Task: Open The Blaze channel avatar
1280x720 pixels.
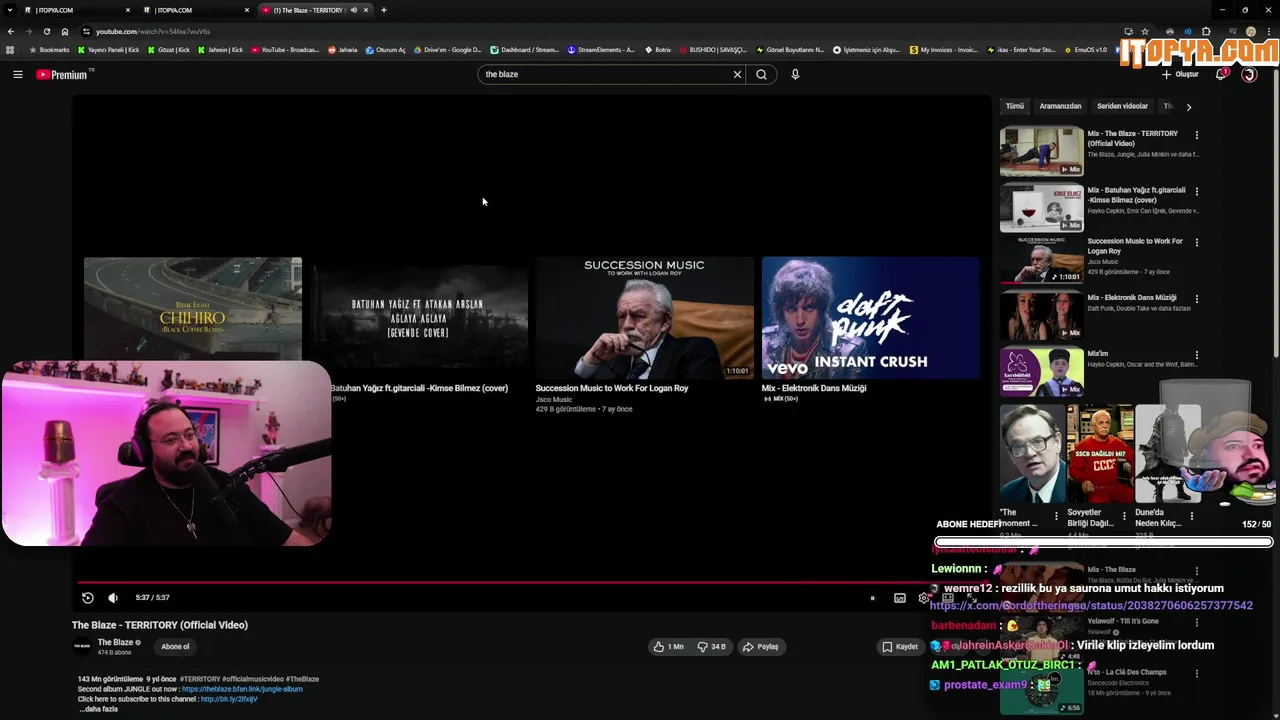Action: [x=82, y=646]
